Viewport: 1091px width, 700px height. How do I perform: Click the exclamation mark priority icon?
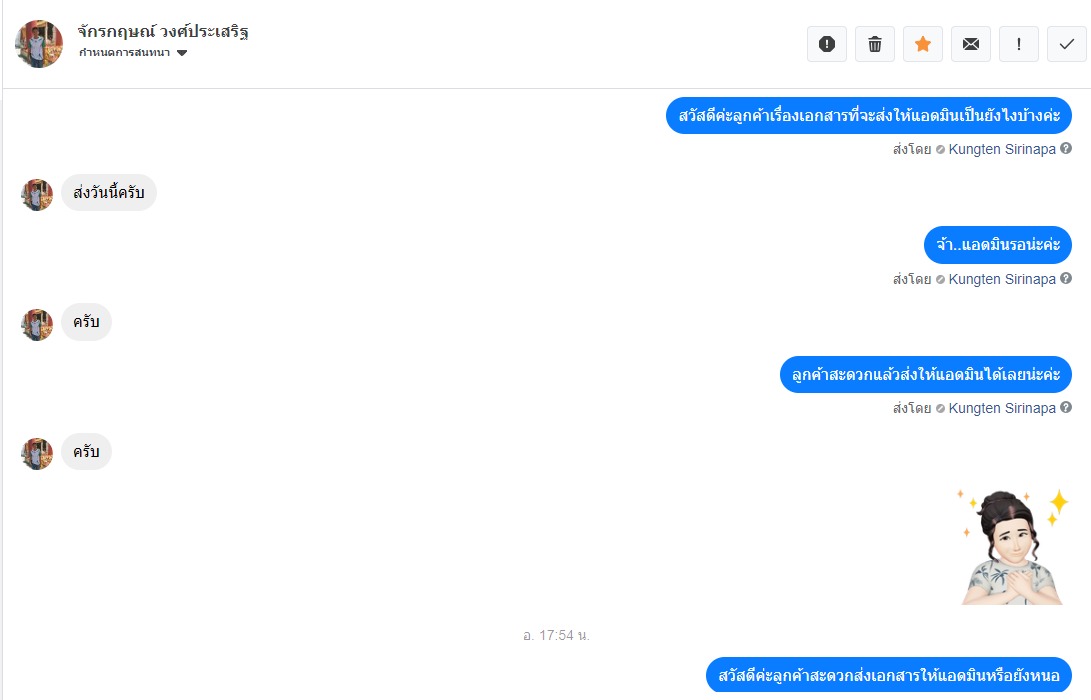pyautogui.click(x=1019, y=45)
